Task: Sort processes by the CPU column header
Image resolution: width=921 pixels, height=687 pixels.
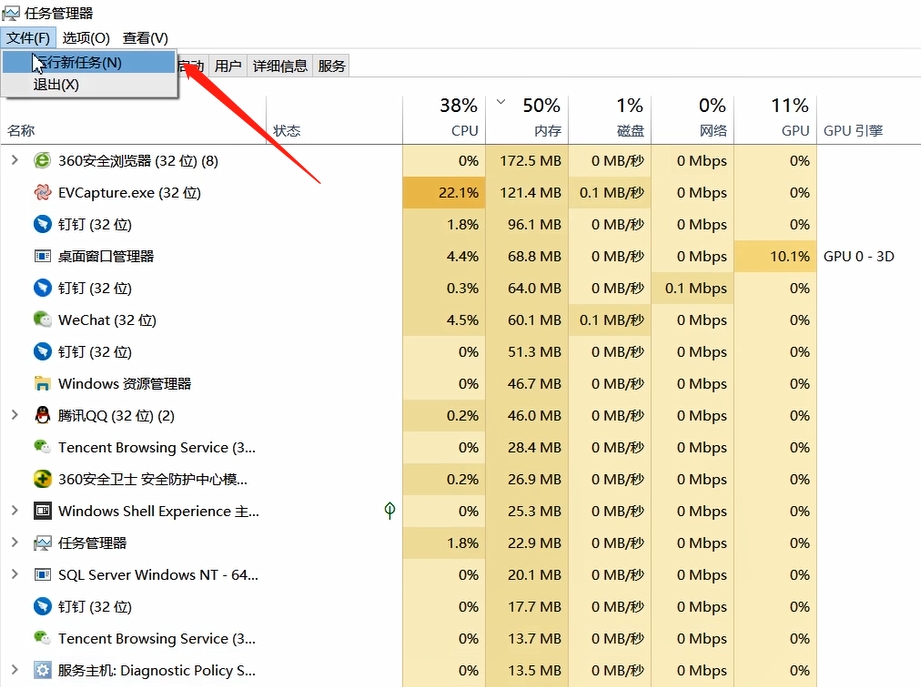Action: point(464,130)
